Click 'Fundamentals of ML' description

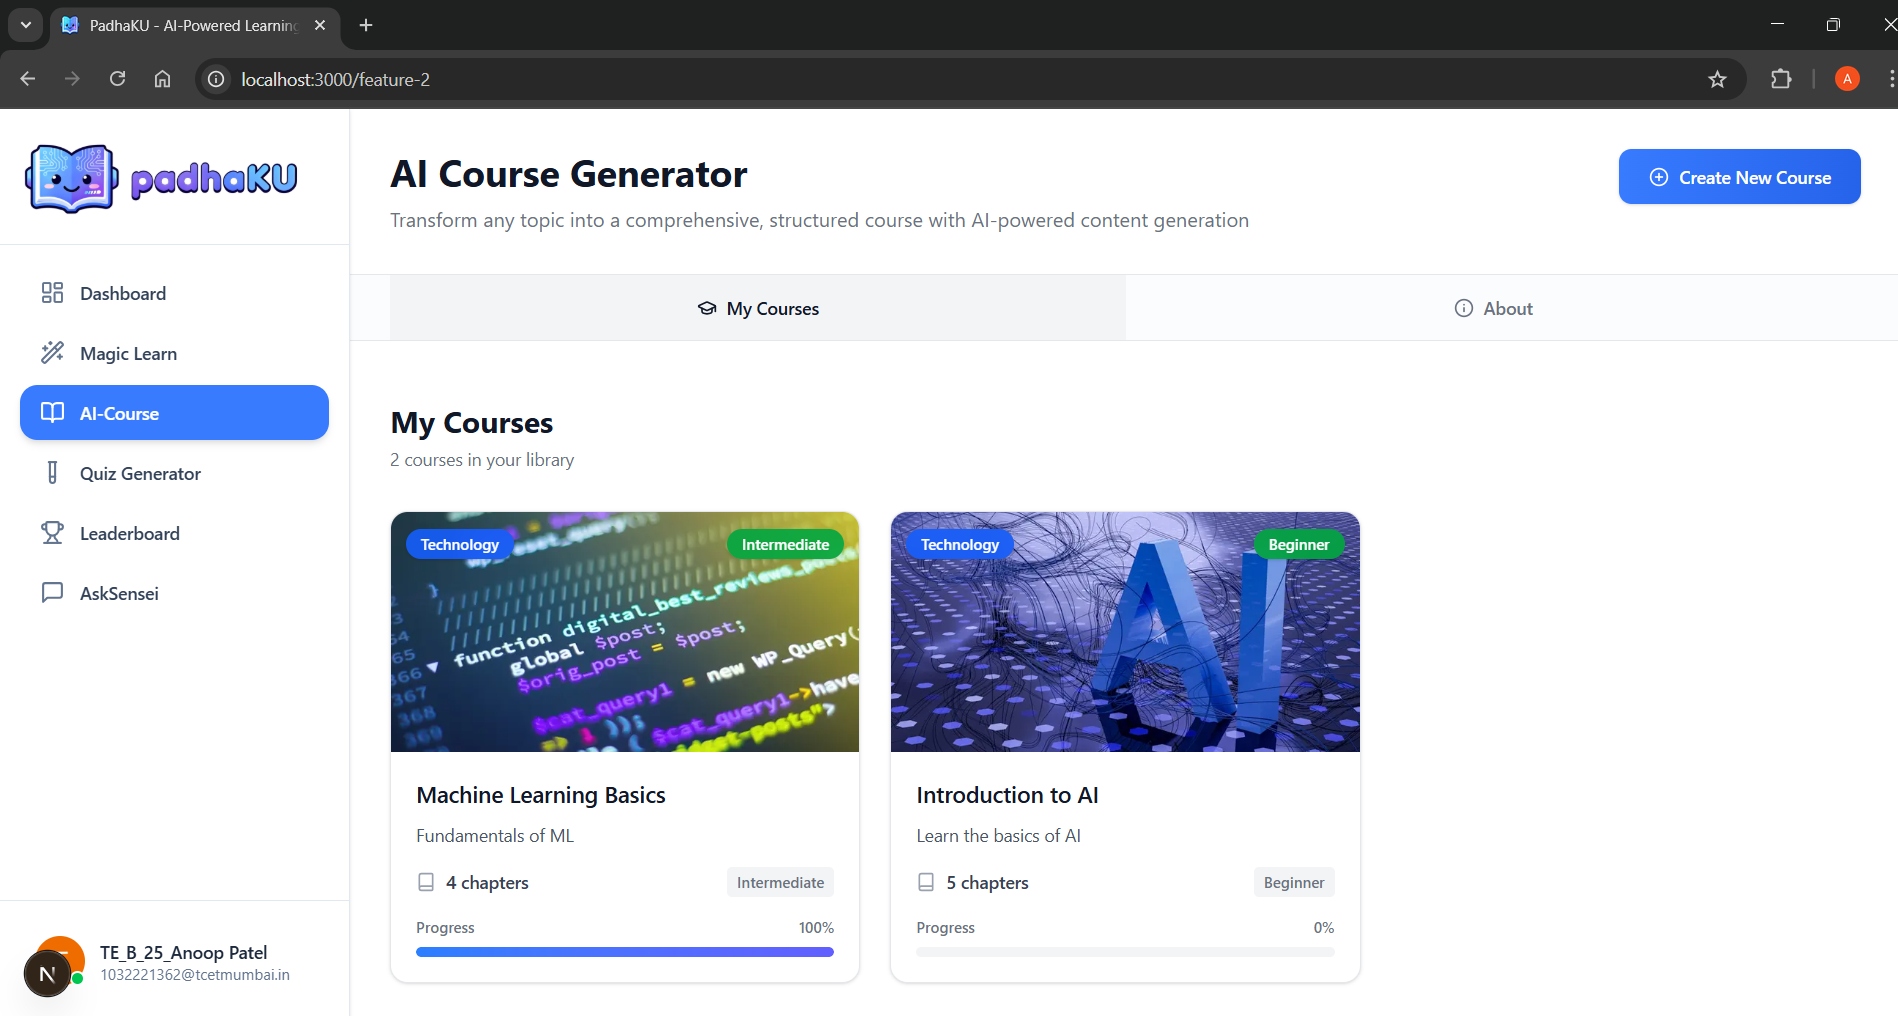click(495, 835)
